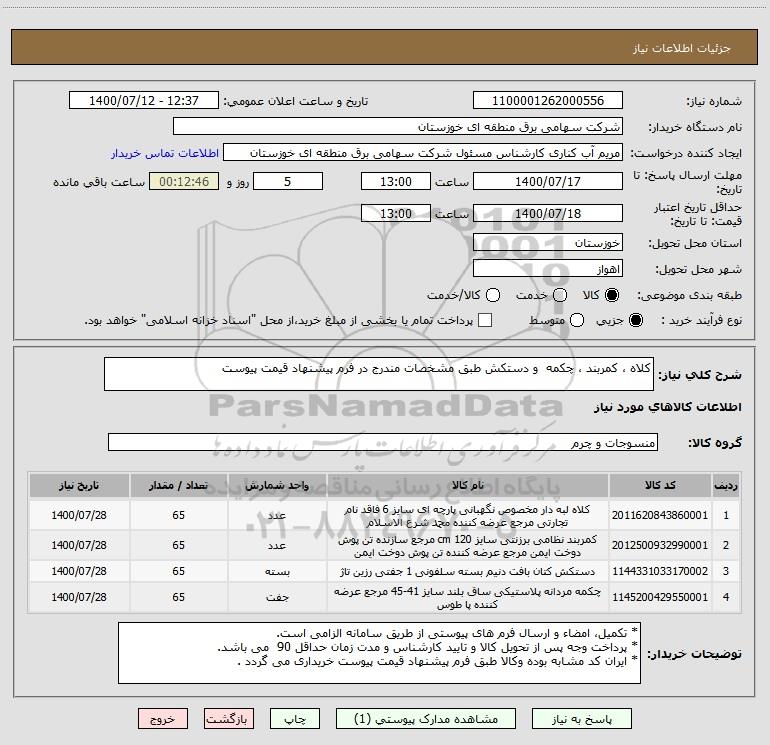Click the پاسخ به نیاز button
This screenshot has width=770, height=745.
(582, 719)
